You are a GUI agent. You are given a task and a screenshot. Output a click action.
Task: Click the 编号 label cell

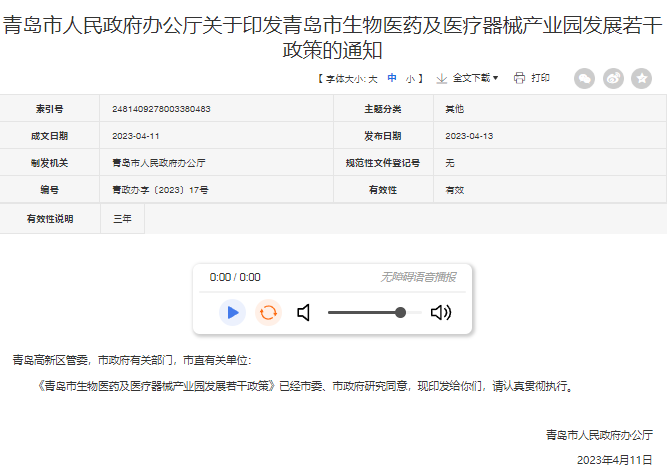(x=50, y=190)
